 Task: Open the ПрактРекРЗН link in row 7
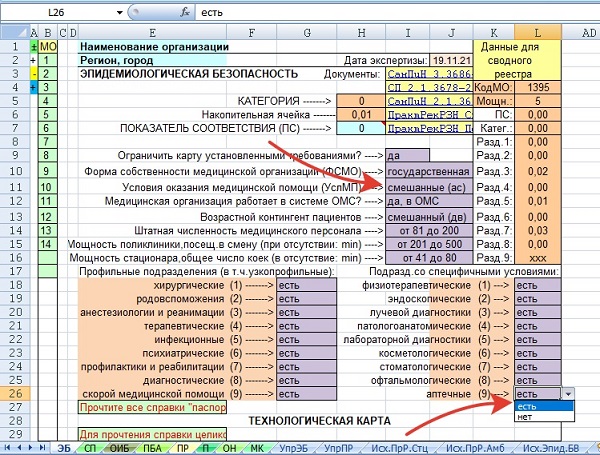pyautogui.click(x=429, y=128)
